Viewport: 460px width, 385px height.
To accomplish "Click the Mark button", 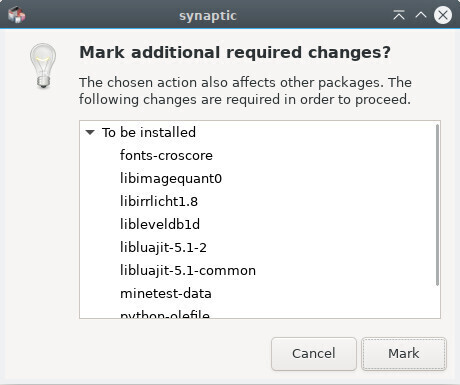I will pyautogui.click(x=404, y=354).
